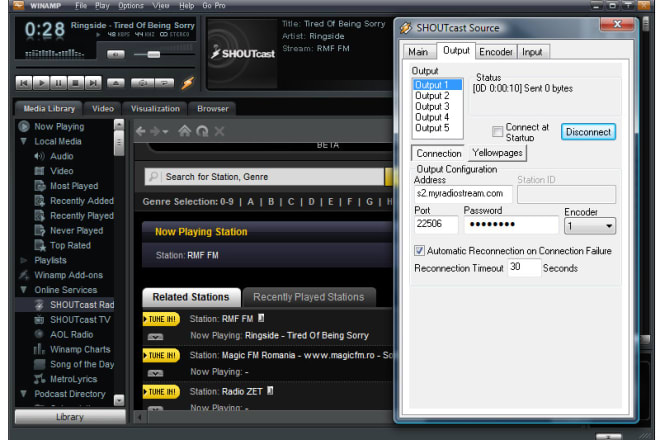The height and width of the screenshot is (440, 660).
Task: Select AOL Radio in Online Services
Action: (71, 334)
